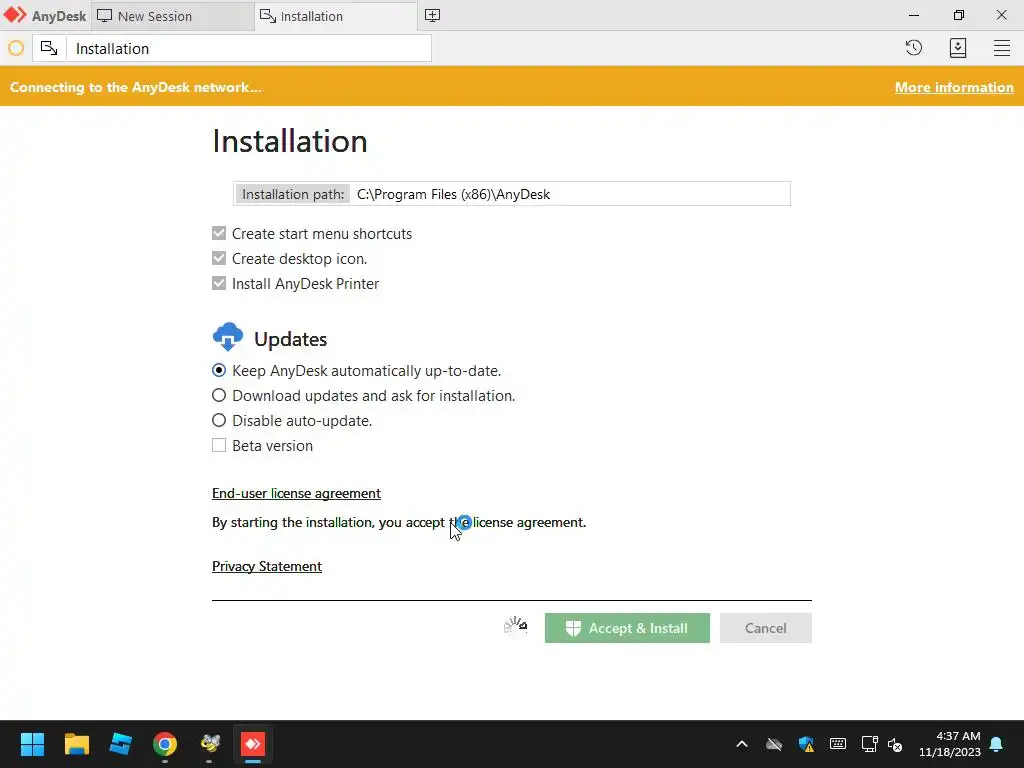Click the license acceptance notice text

pyautogui.click(x=399, y=522)
